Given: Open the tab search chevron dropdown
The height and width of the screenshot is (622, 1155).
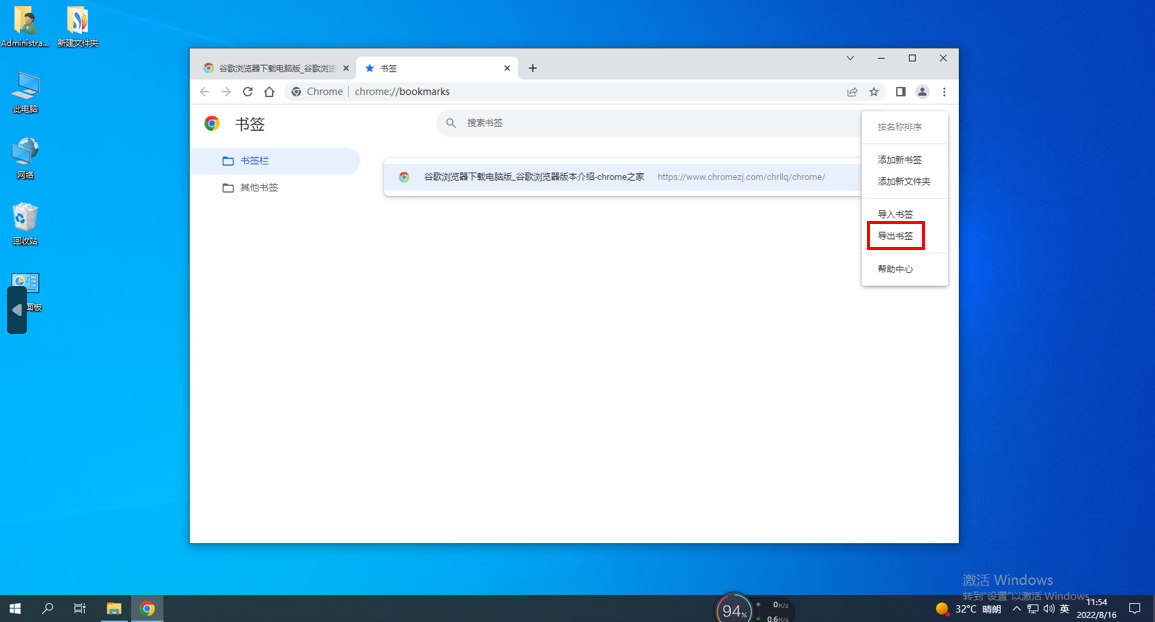Looking at the screenshot, I should tap(850, 58).
